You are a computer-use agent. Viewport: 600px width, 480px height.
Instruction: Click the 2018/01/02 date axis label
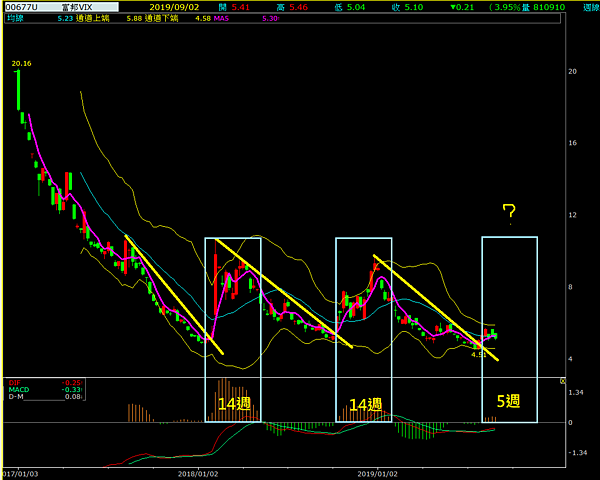[x=198, y=474]
